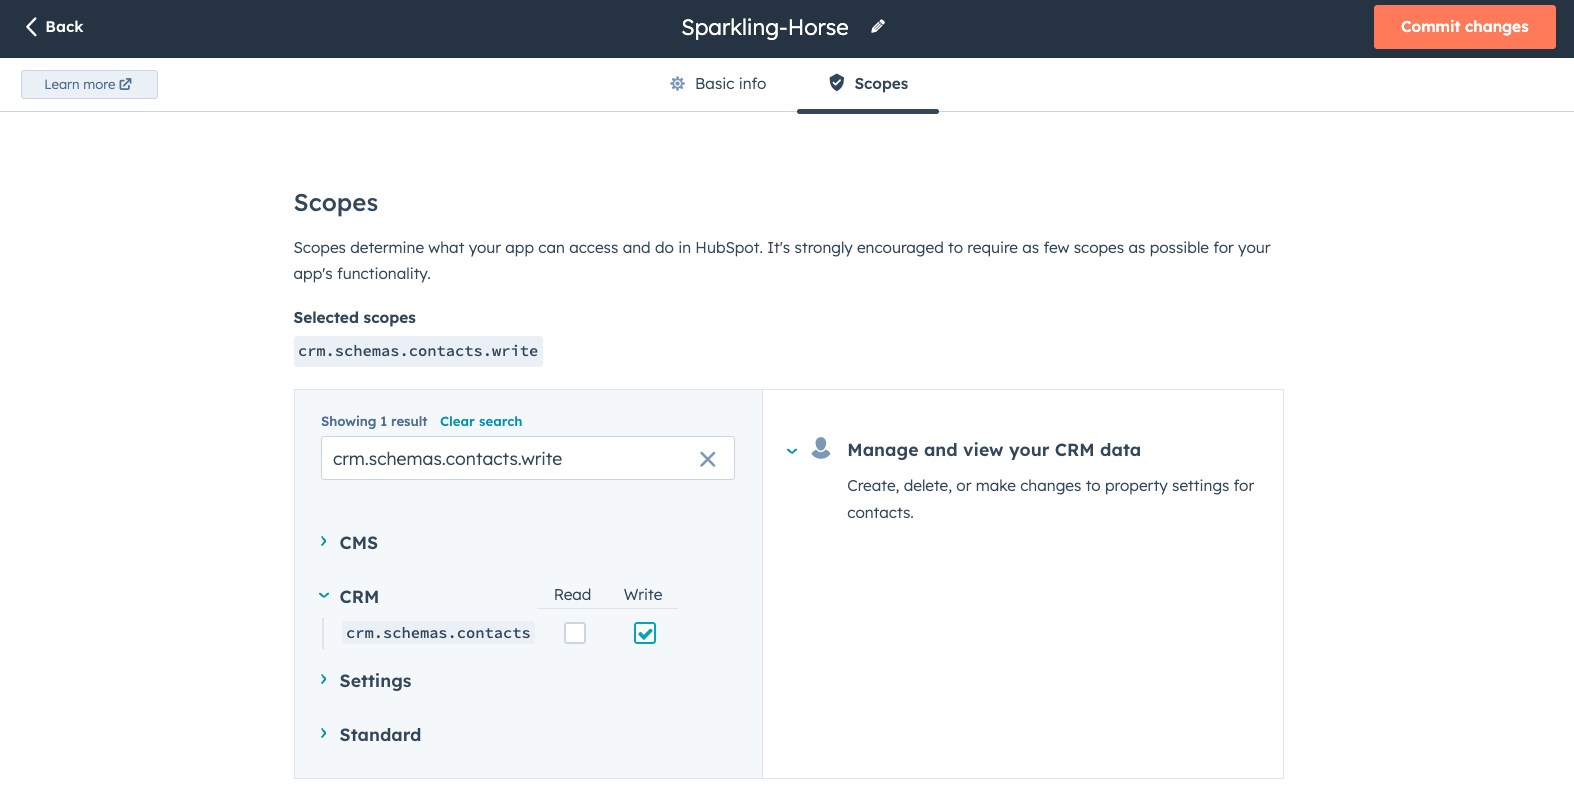Click the pencil icon to rename Sparkling-Horse
Image resolution: width=1574 pixels, height=811 pixels.
(x=878, y=27)
